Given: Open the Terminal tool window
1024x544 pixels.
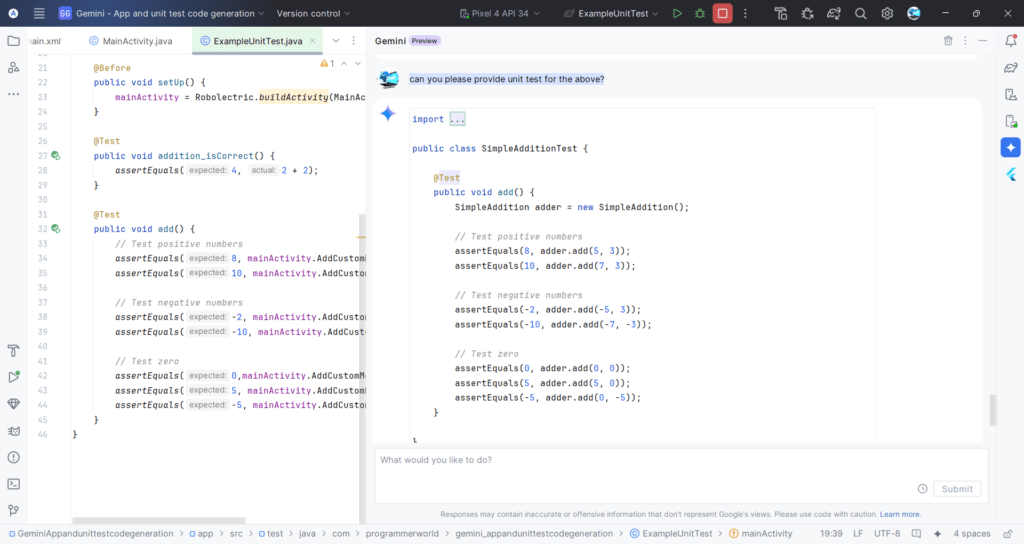Looking at the screenshot, I should pyautogui.click(x=13, y=484).
